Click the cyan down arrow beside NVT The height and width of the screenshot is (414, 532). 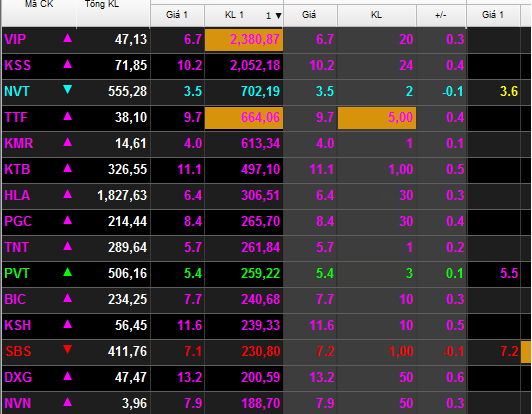pos(68,90)
